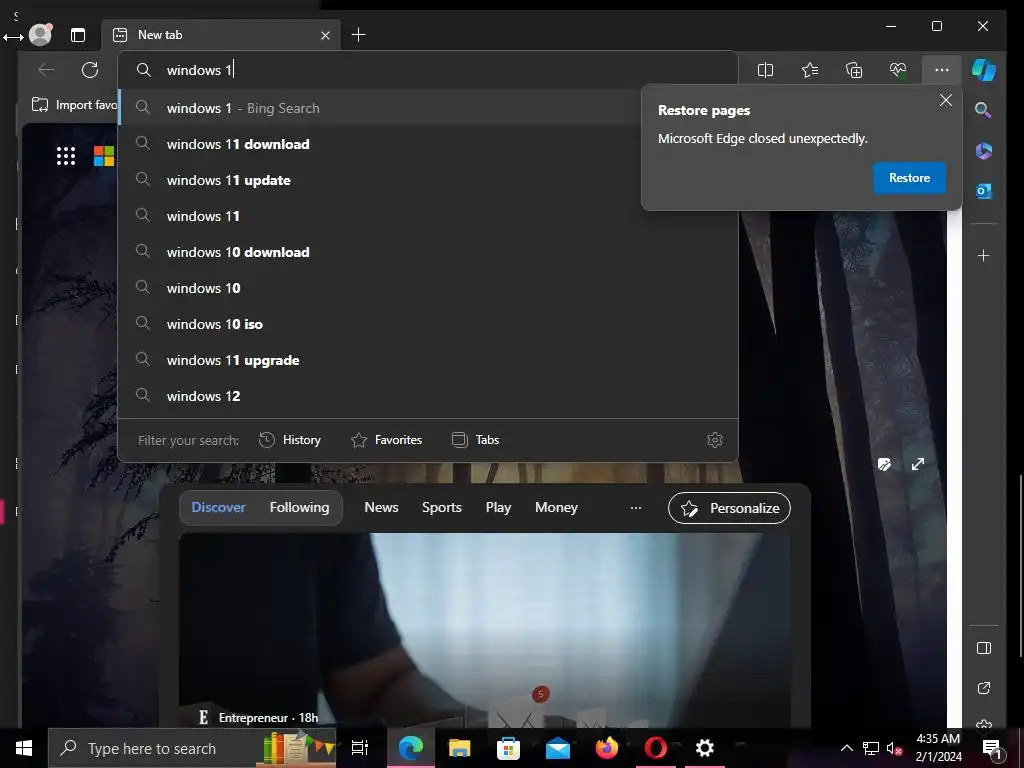Click the Restore button
The width and height of the screenshot is (1024, 768).
pos(909,178)
